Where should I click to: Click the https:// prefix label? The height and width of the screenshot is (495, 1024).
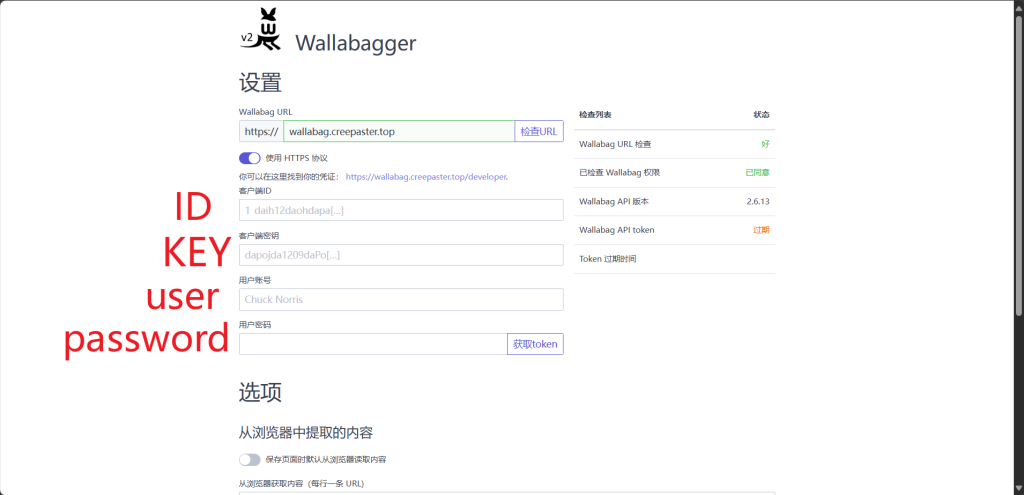261,131
